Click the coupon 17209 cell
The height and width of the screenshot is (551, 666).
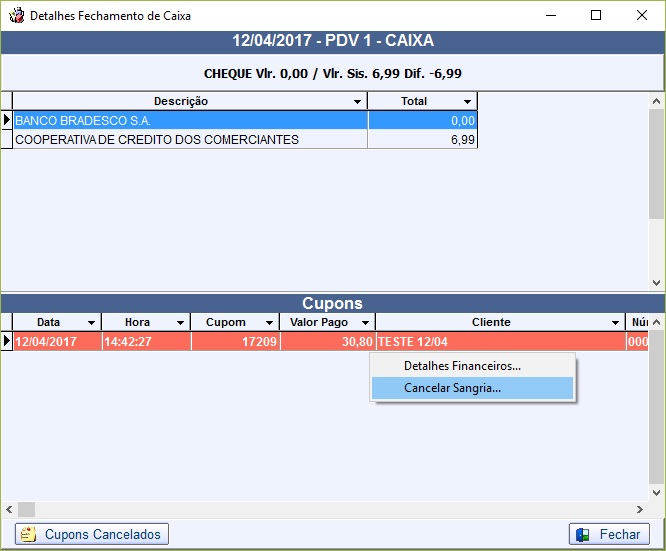coord(235,342)
